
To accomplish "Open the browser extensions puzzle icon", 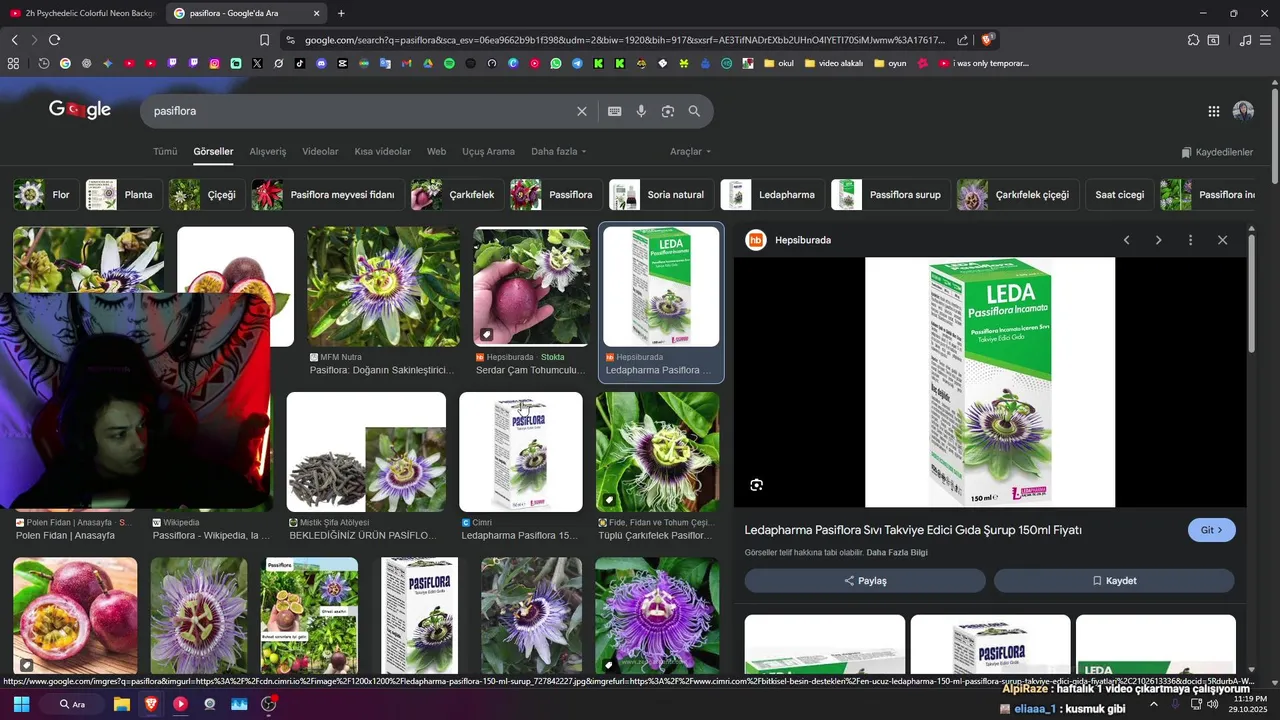I will coord(1193,40).
